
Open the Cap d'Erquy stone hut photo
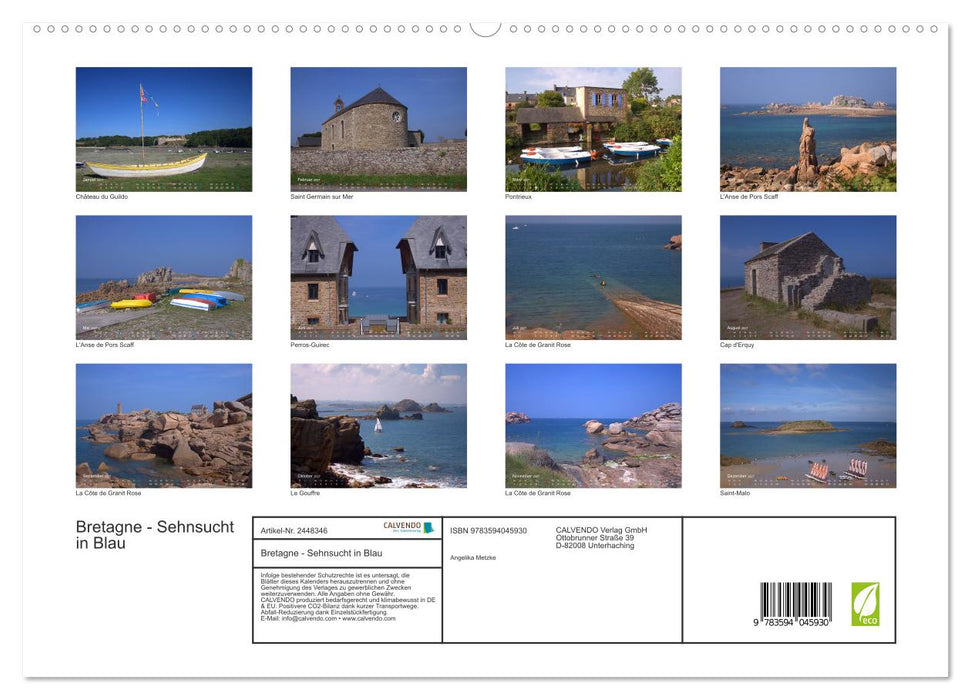[808, 278]
